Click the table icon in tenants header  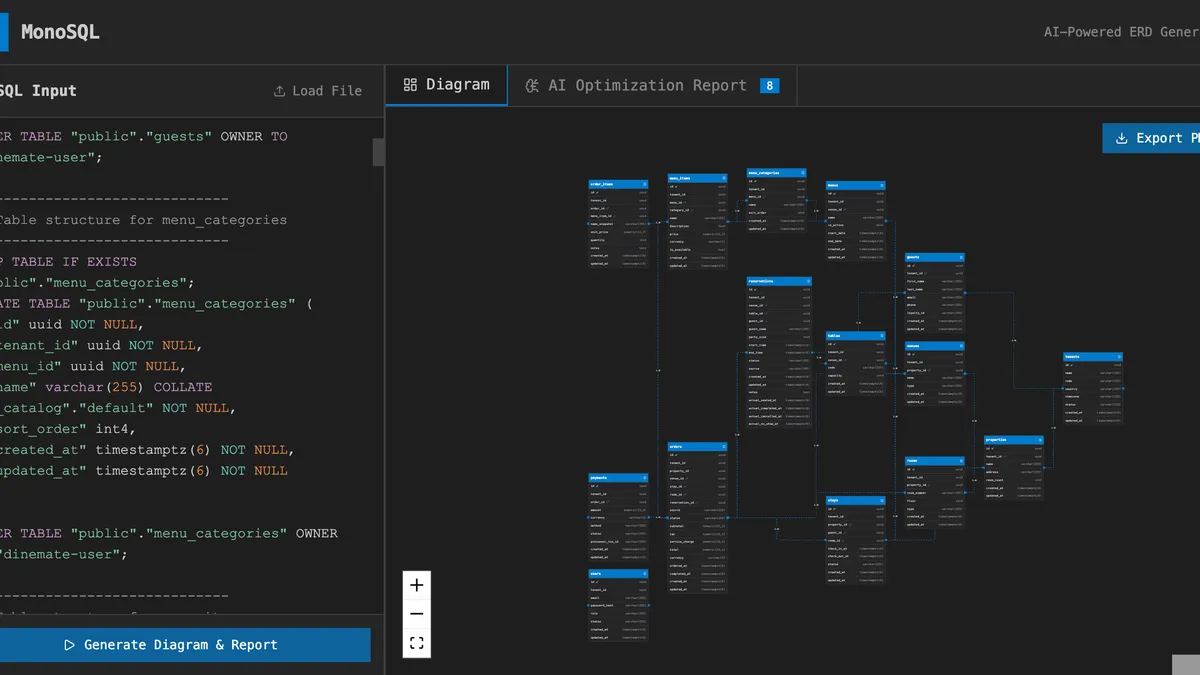1119,356
